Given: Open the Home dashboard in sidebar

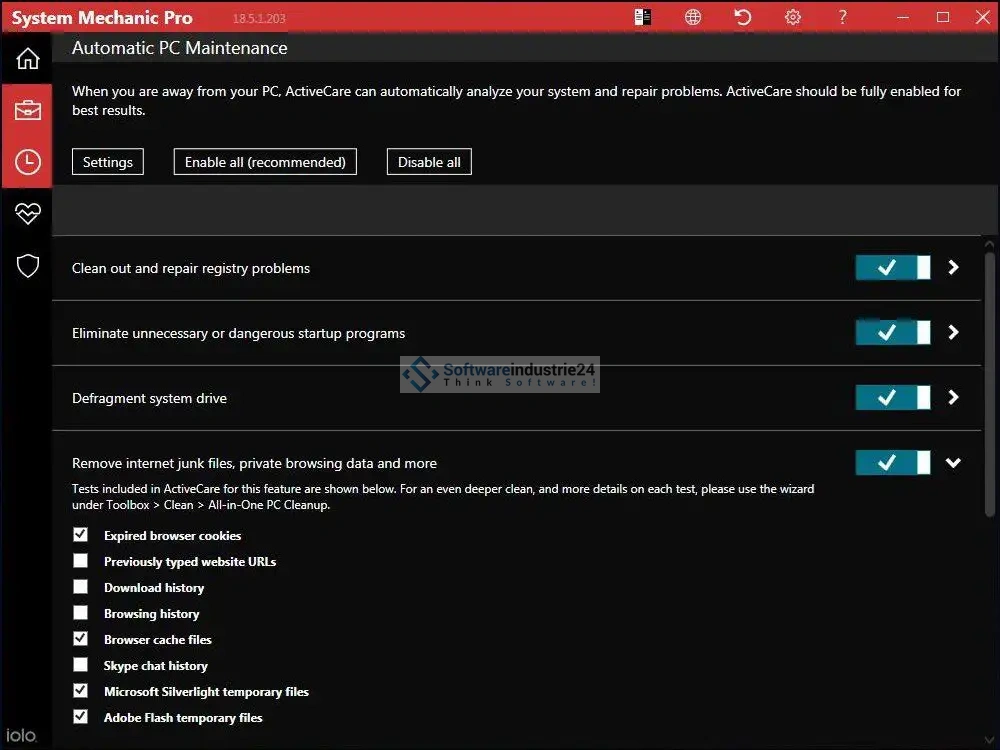Looking at the screenshot, I should (x=27, y=59).
